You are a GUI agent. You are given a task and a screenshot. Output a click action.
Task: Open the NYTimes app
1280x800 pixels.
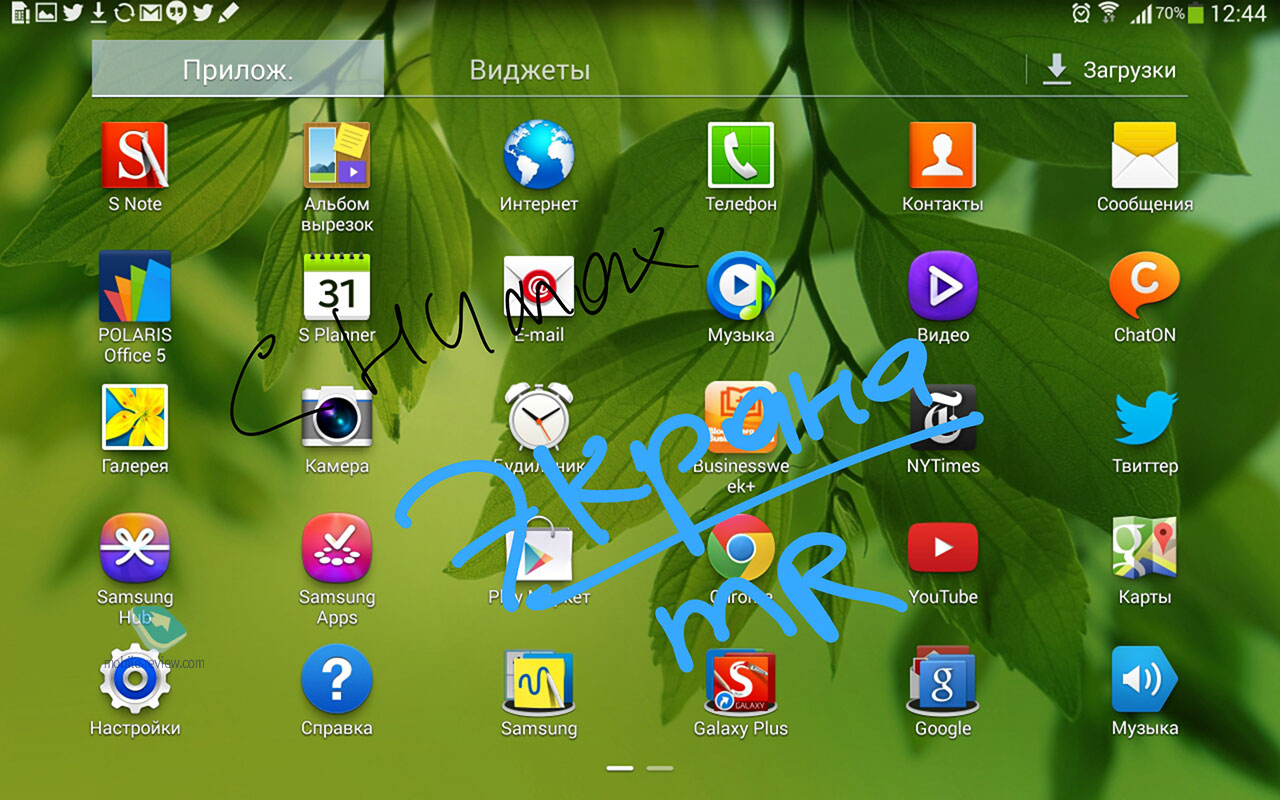click(x=942, y=417)
